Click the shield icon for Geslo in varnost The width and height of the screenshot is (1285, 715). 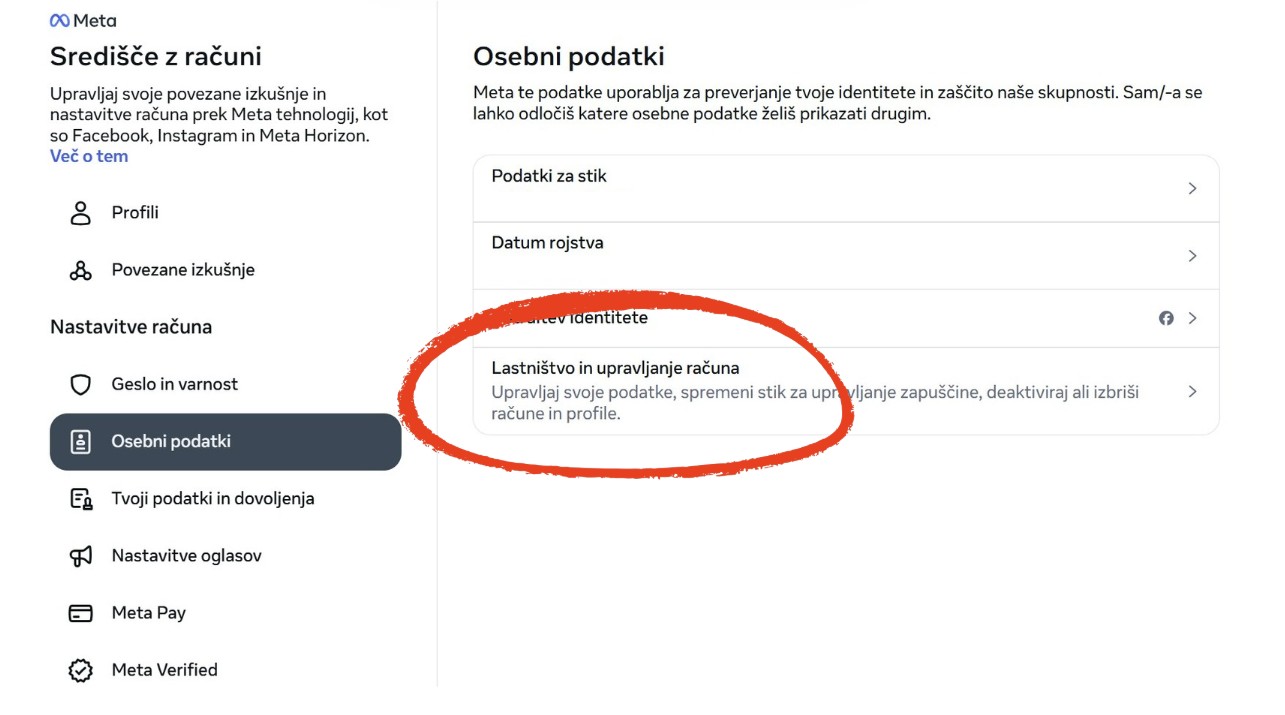click(x=80, y=384)
